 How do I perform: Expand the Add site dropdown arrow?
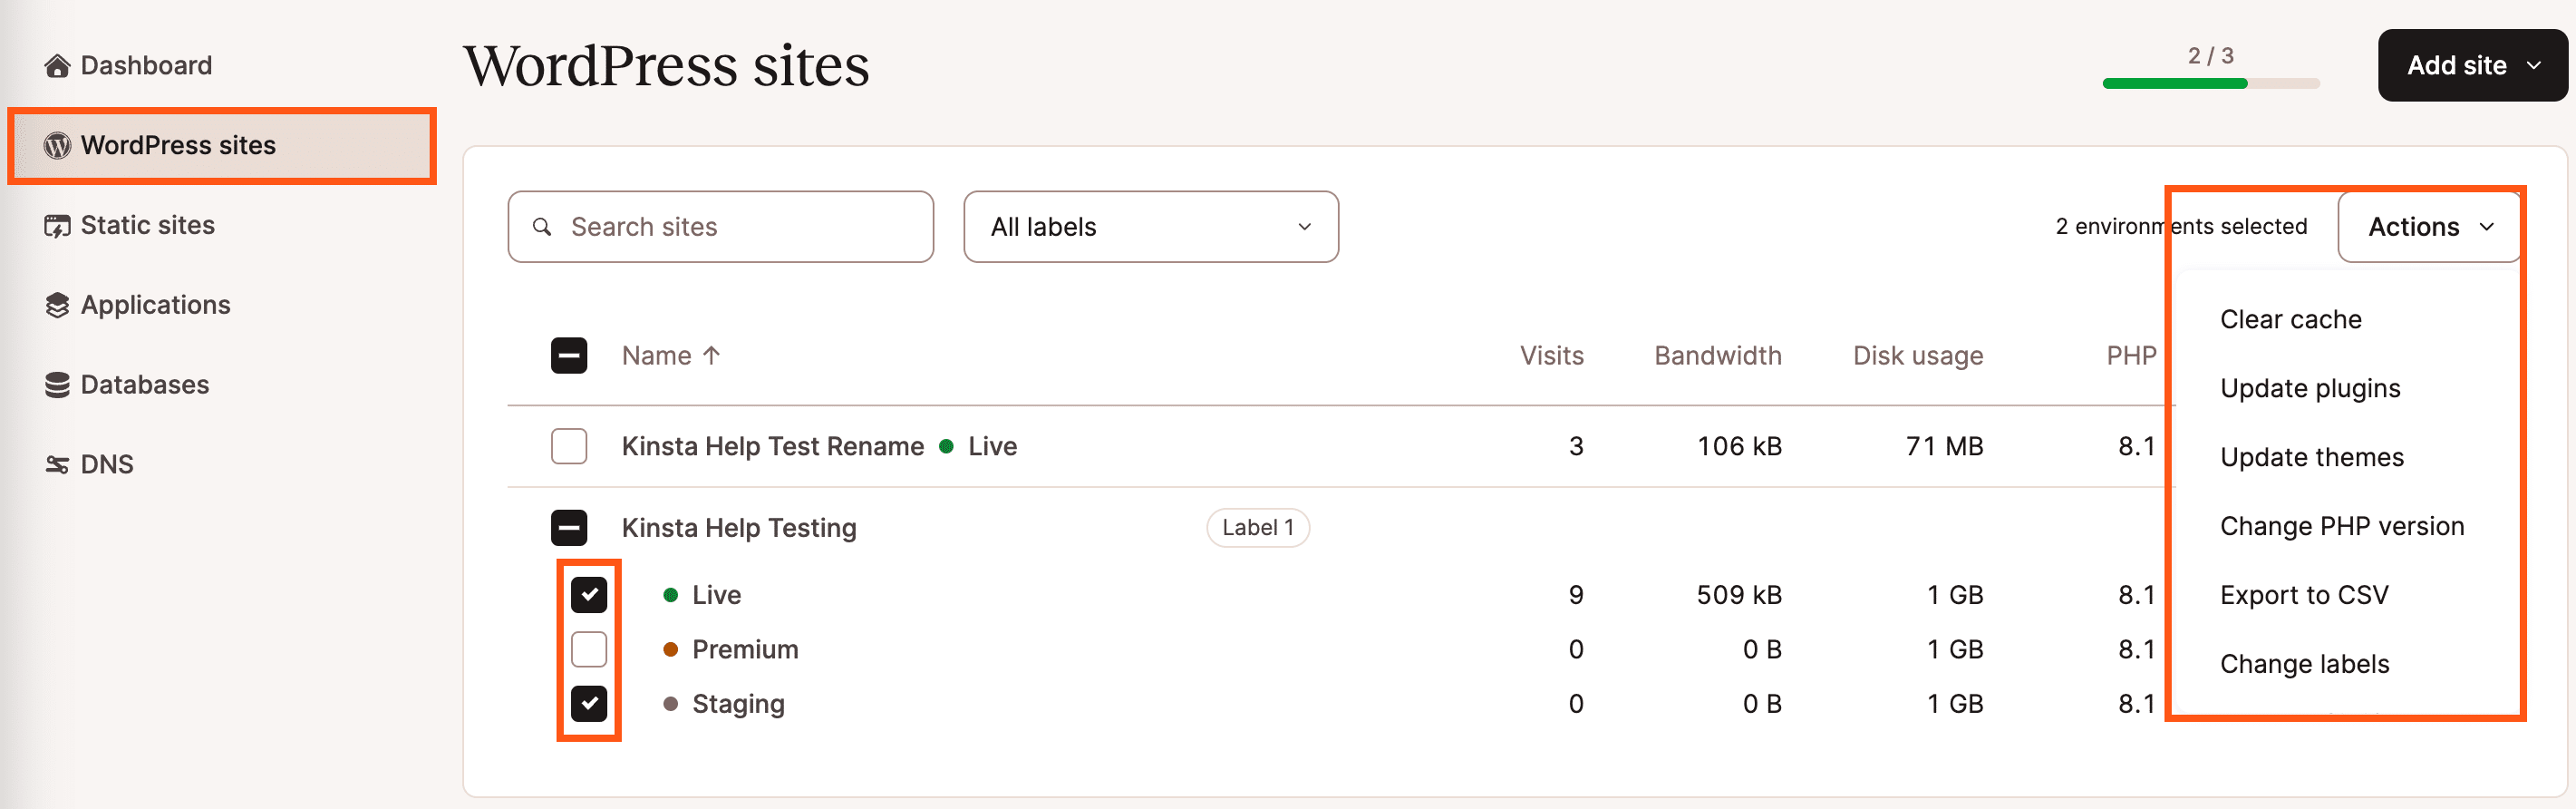(x=2534, y=65)
